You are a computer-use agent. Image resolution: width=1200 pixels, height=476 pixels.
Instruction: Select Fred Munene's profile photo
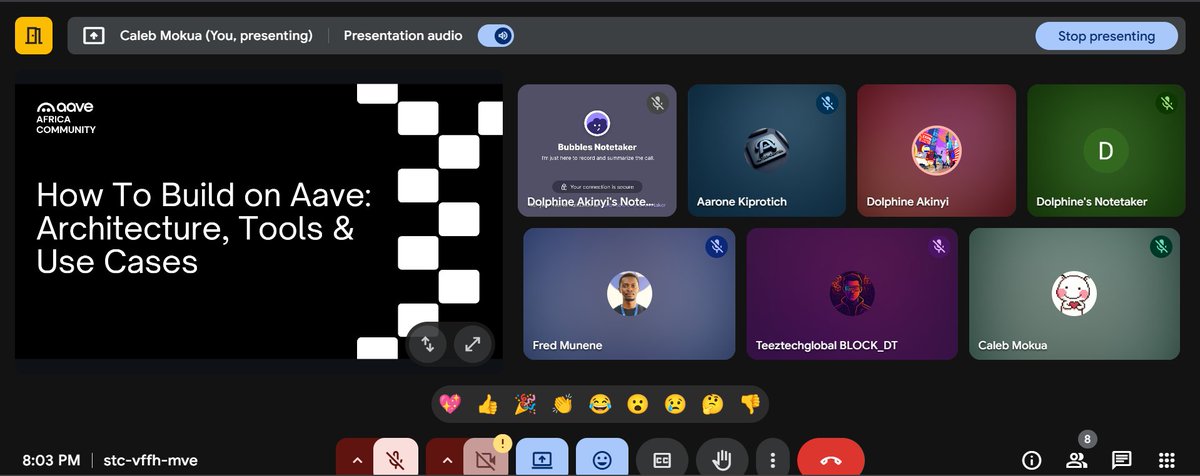630,292
